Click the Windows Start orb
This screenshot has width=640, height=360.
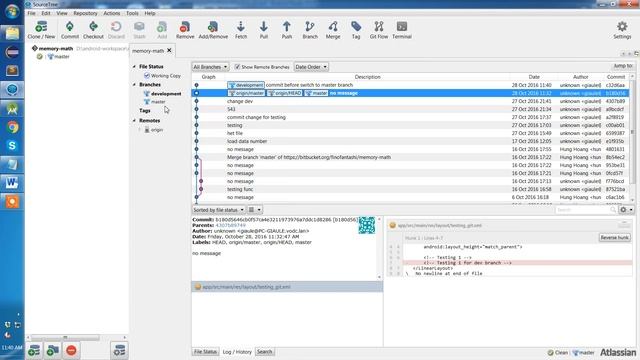[x=12, y=11]
